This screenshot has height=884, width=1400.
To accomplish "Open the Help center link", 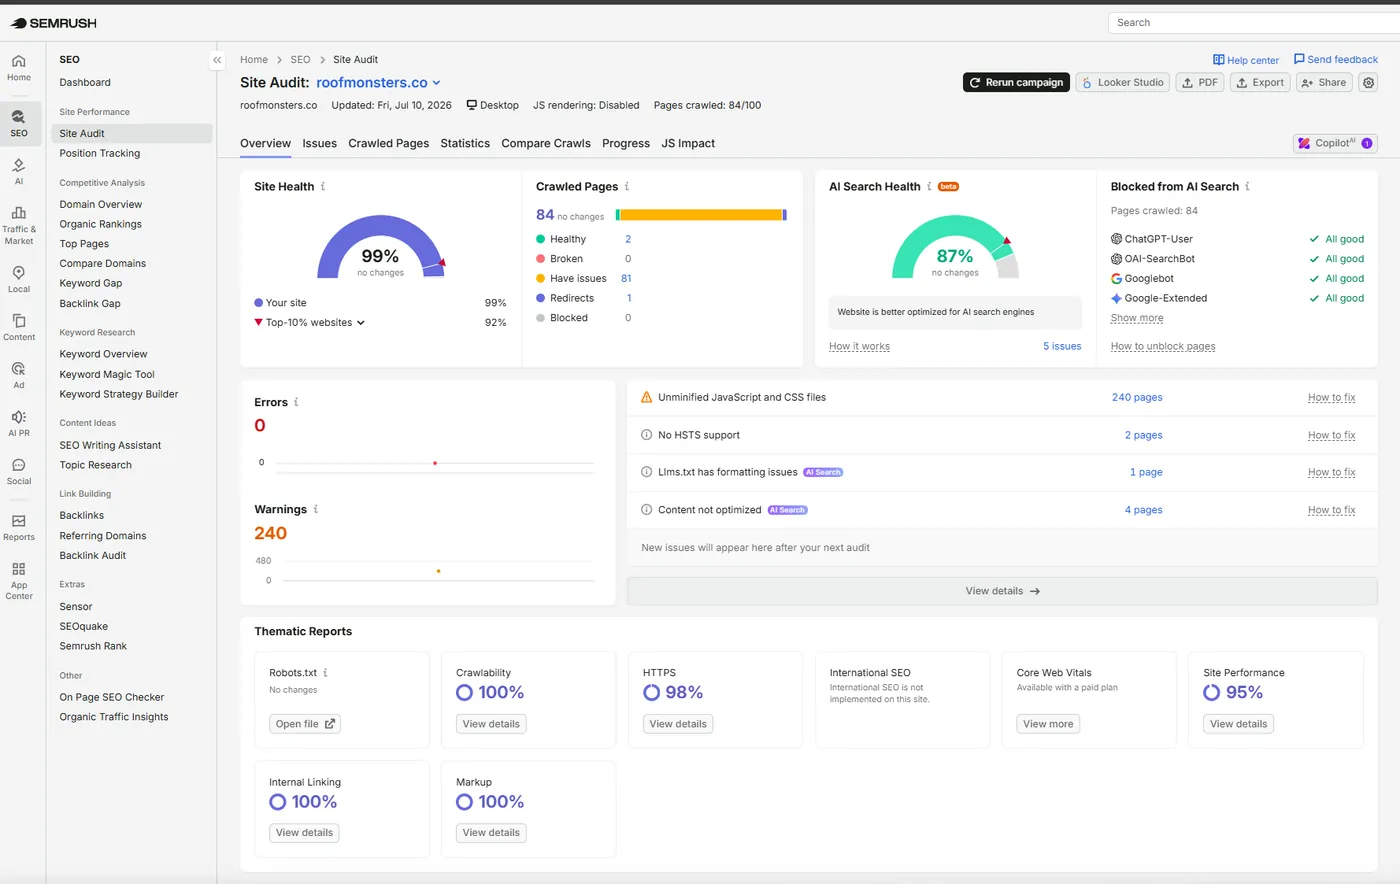I will point(1246,60).
